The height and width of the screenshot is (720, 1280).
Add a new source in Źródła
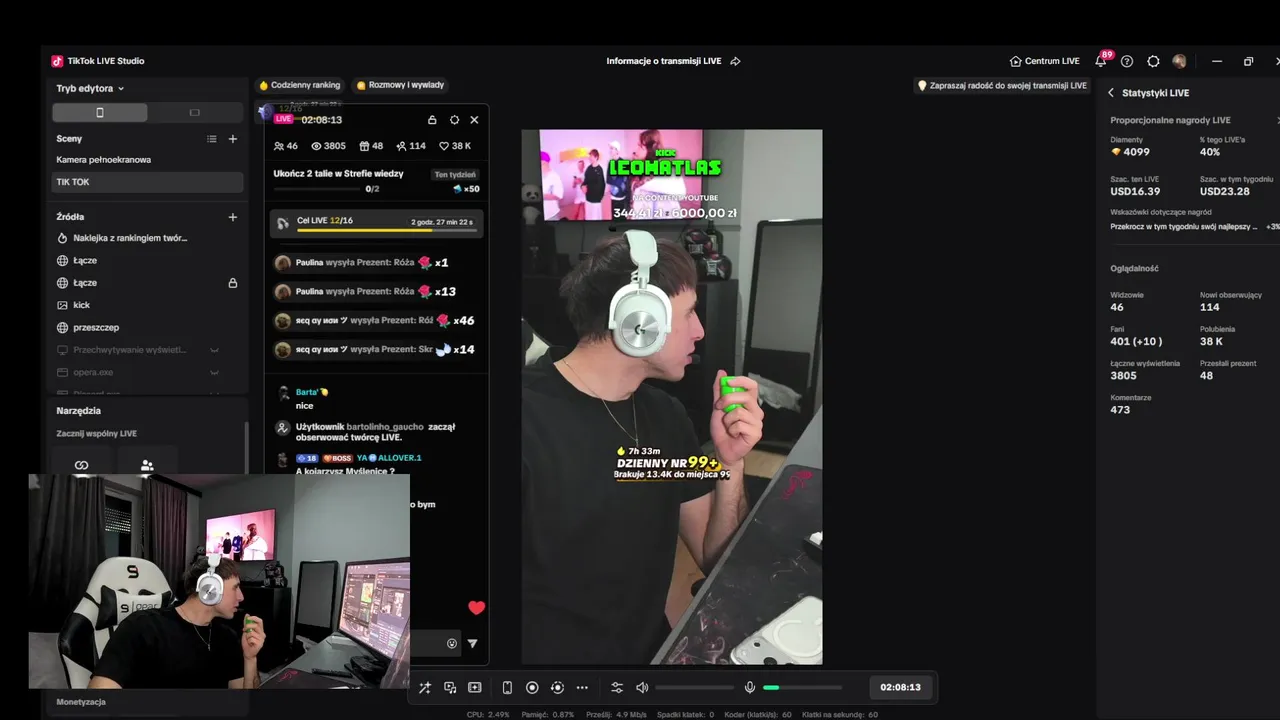tap(233, 217)
